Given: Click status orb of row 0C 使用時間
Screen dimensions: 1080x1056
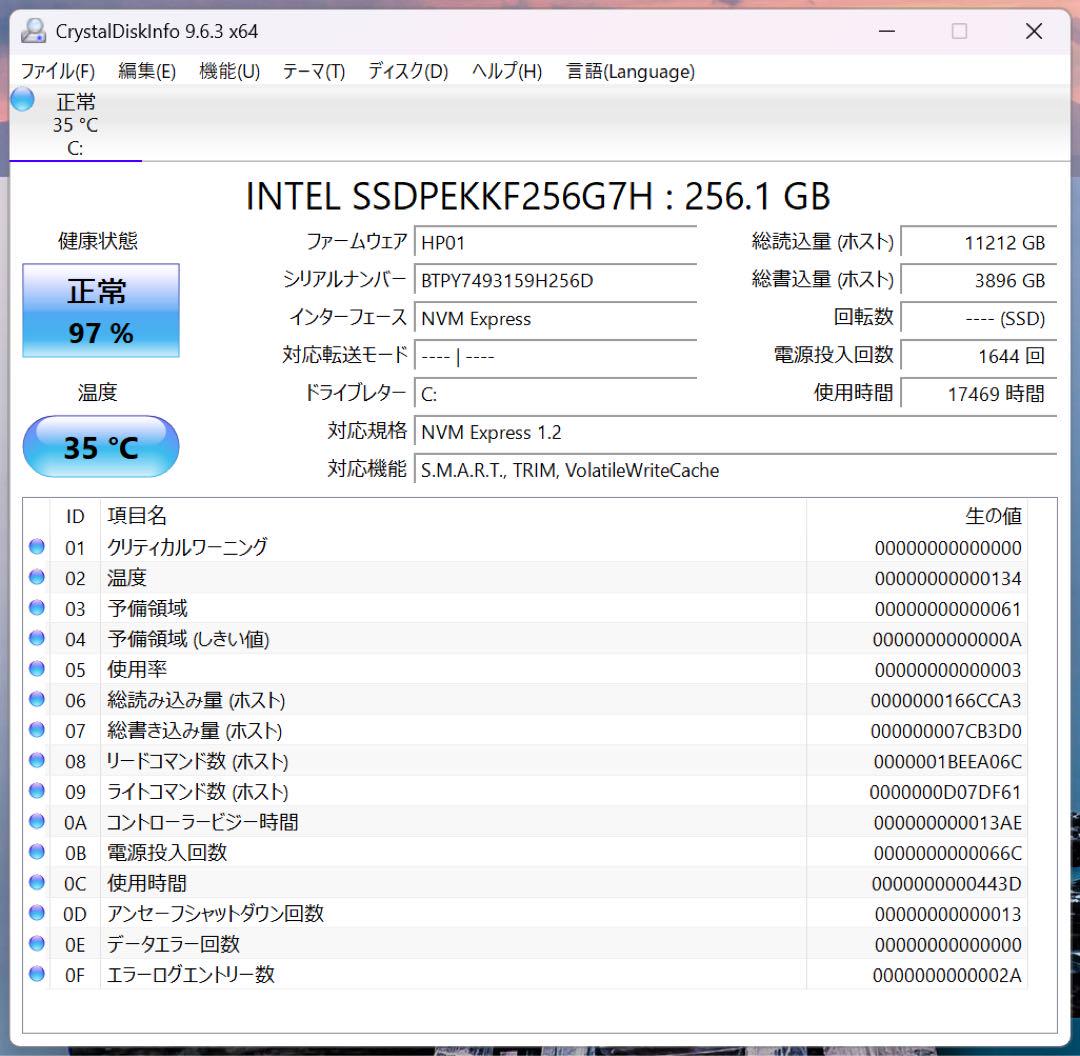Looking at the screenshot, I should point(37,882).
